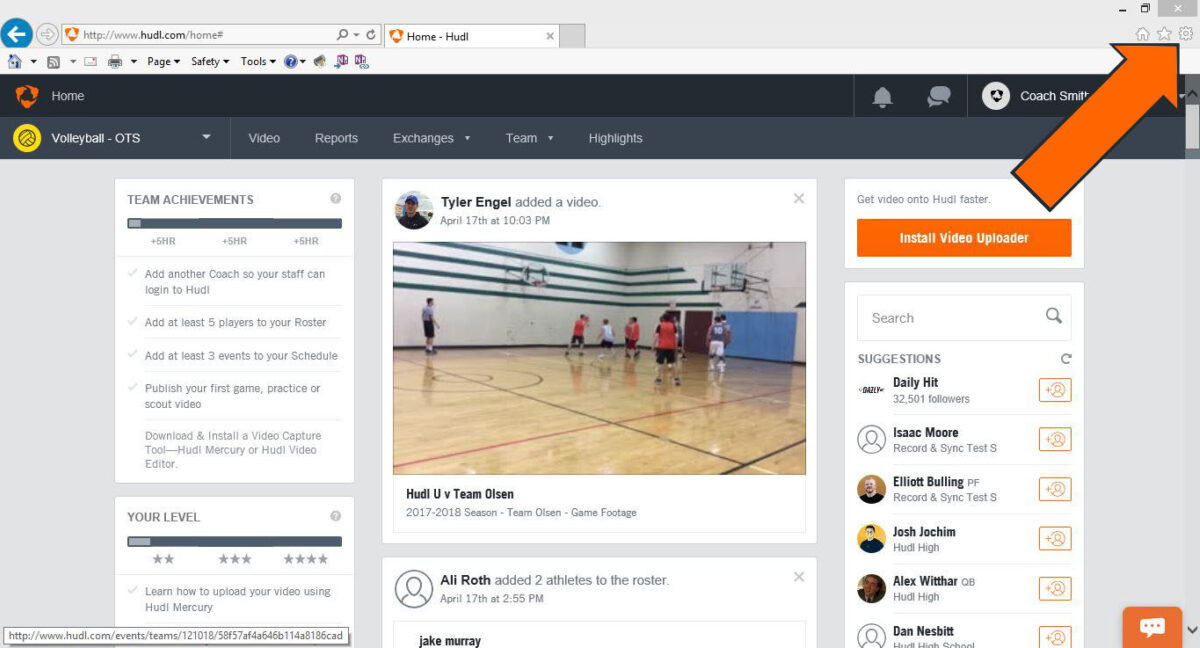Open Daily Hit suggestion name
Viewport: 1200px width, 648px height.
pos(915,382)
